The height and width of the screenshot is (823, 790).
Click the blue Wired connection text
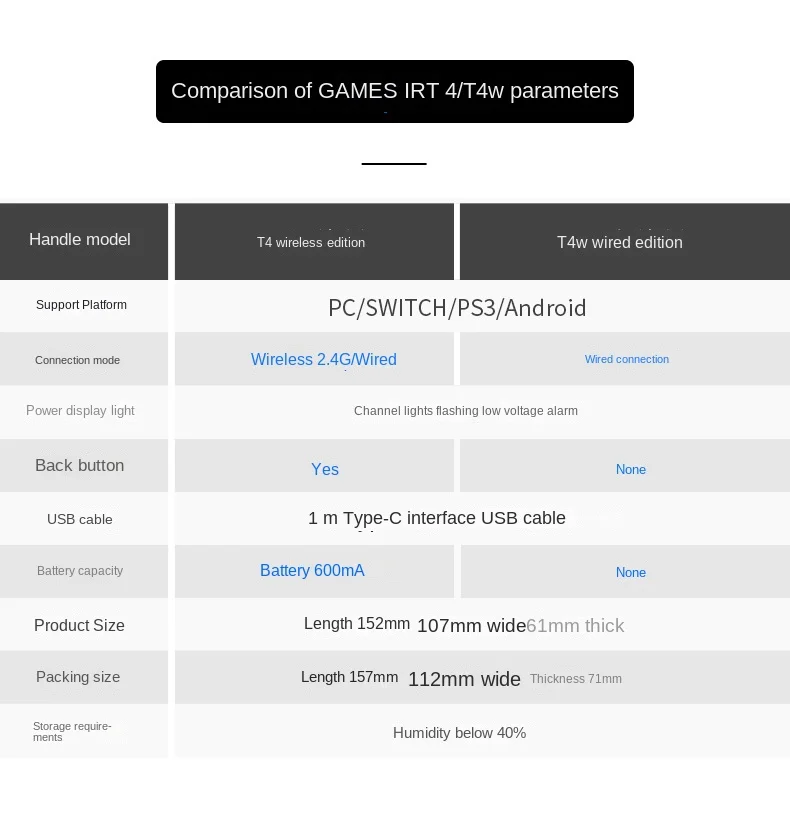pyautogui.click(x=627, y=359)
